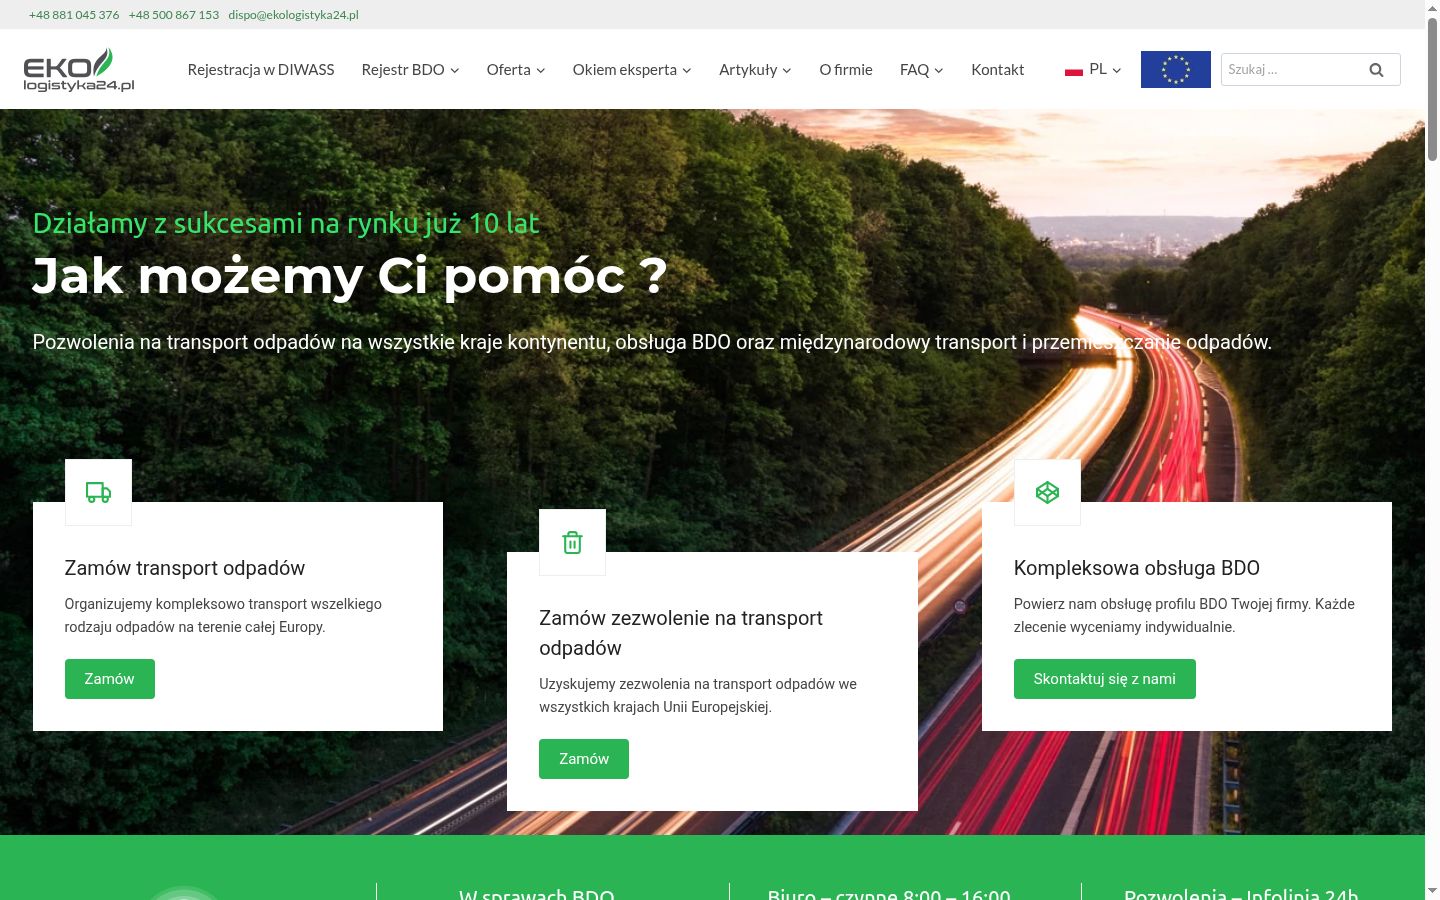This screenshot has height=900, width=1440.
Task: Call phone number +48 500 867 153
Action: (174, 15)
